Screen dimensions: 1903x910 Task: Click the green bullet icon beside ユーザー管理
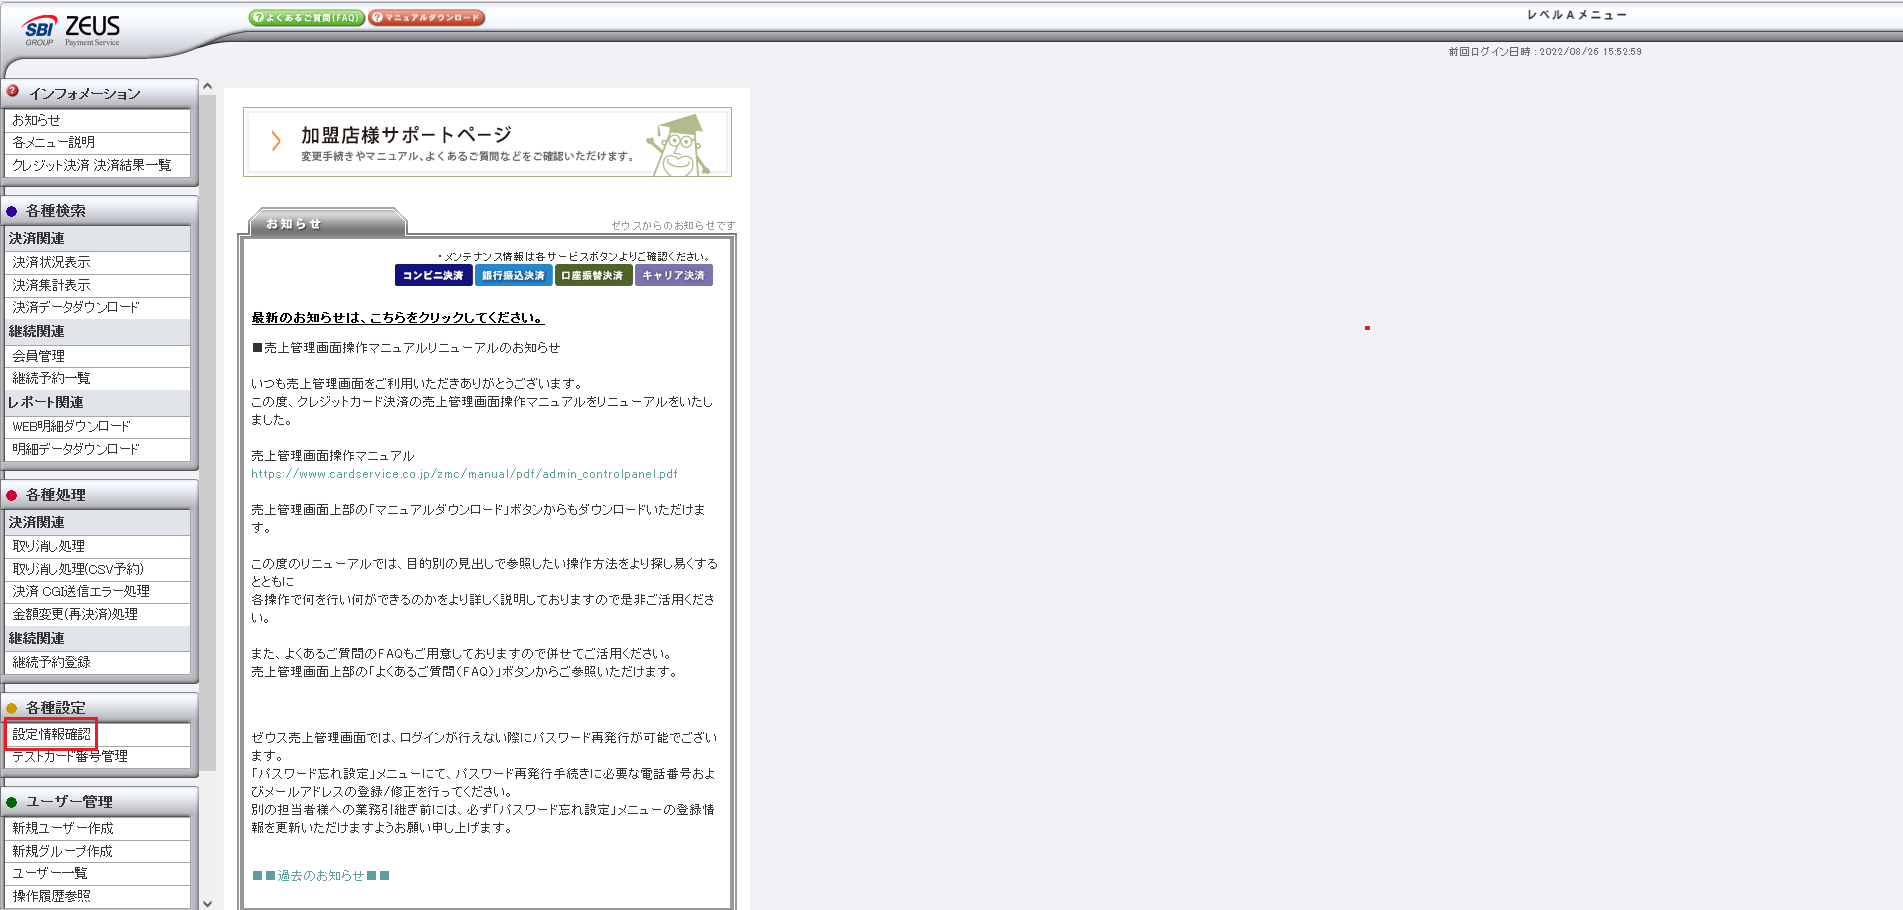[12, 802]
